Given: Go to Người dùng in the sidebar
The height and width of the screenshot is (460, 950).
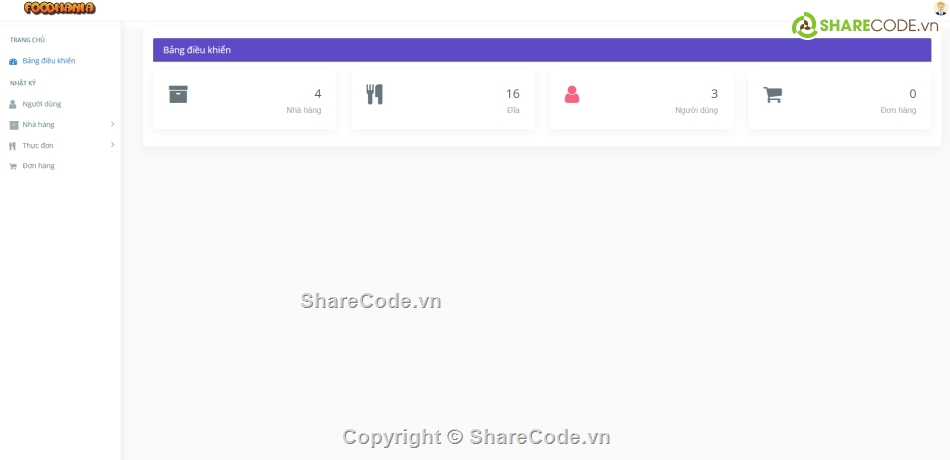Looking at the screenshot, I should coord(41,104).
